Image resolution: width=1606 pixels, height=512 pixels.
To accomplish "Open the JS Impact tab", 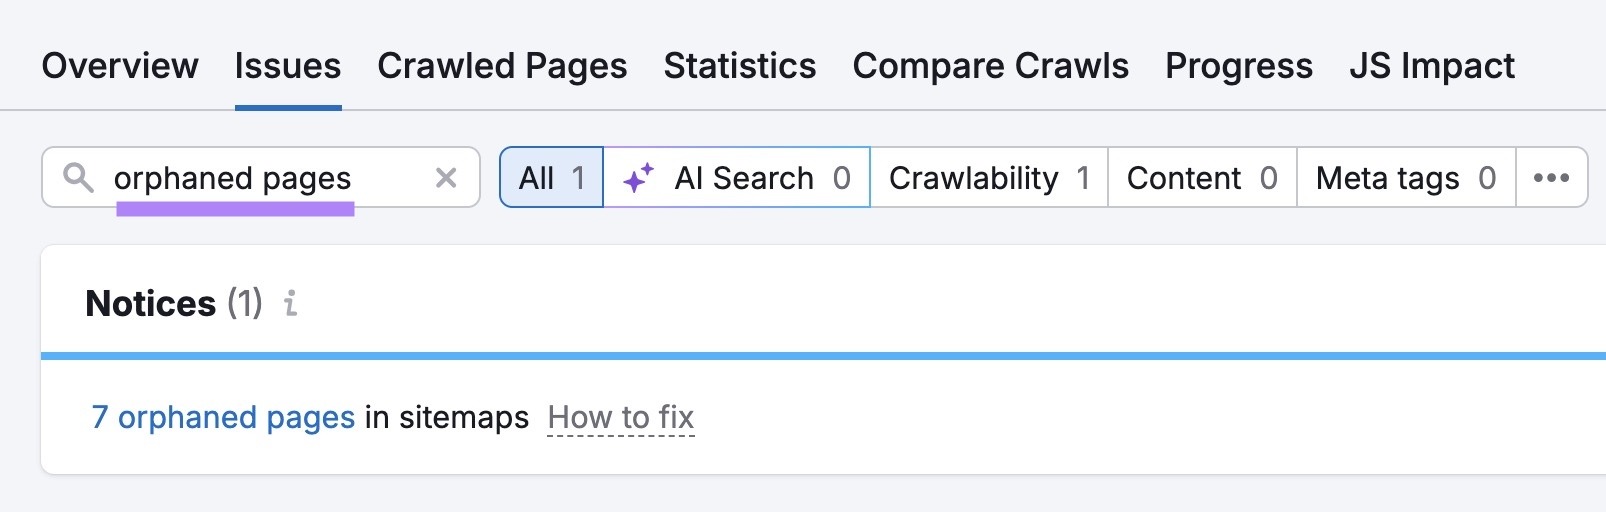I will 1431,66.
